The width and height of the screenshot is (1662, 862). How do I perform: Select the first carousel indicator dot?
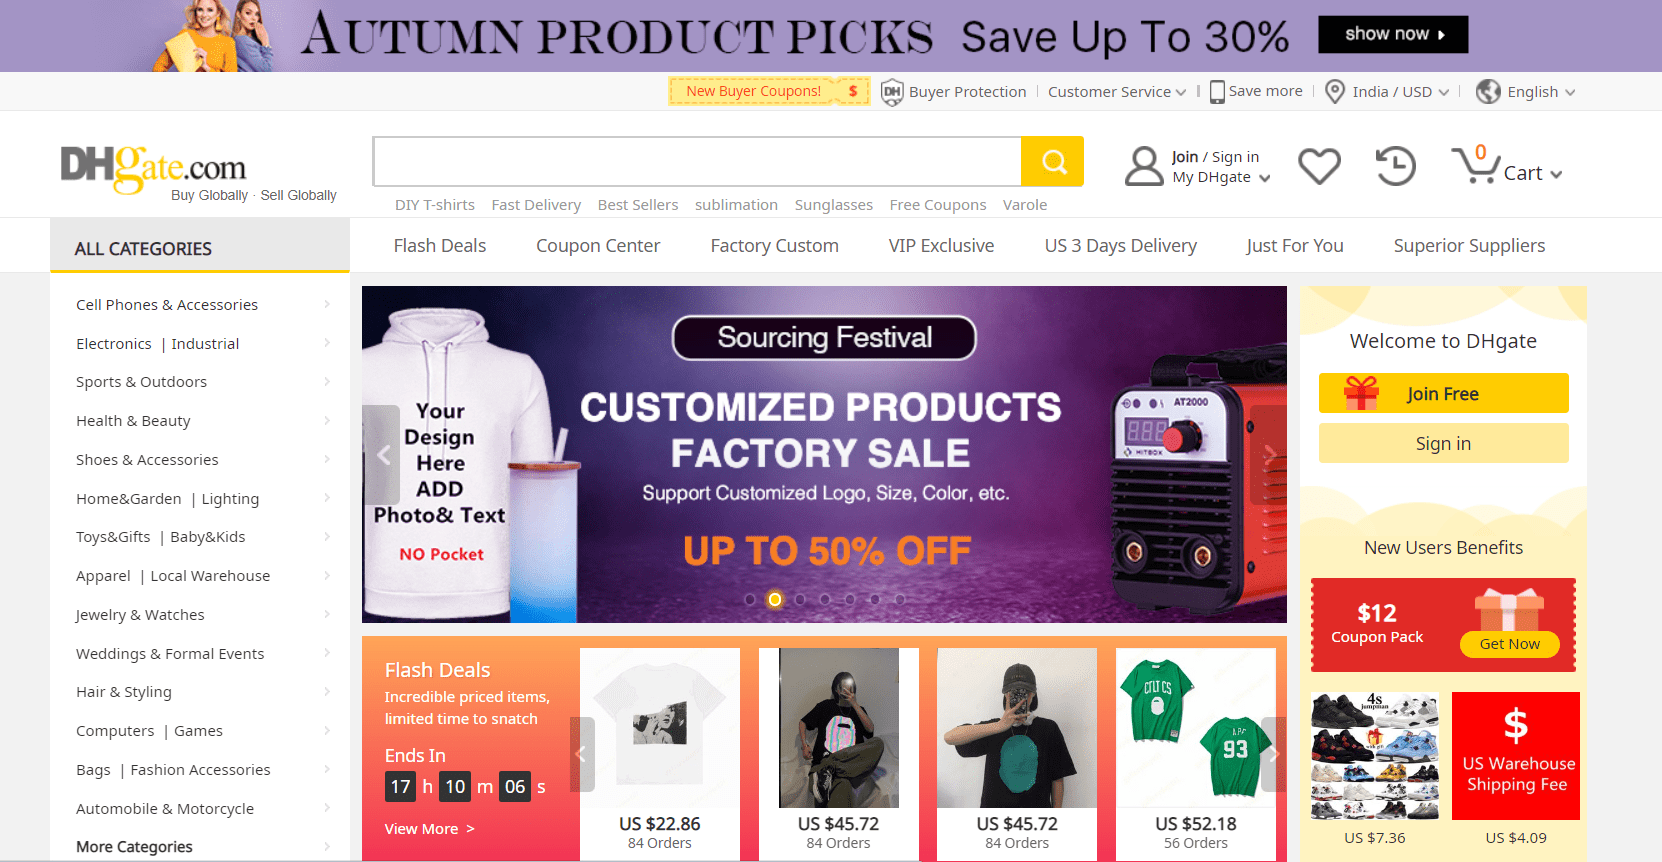[x=750, y=599]
